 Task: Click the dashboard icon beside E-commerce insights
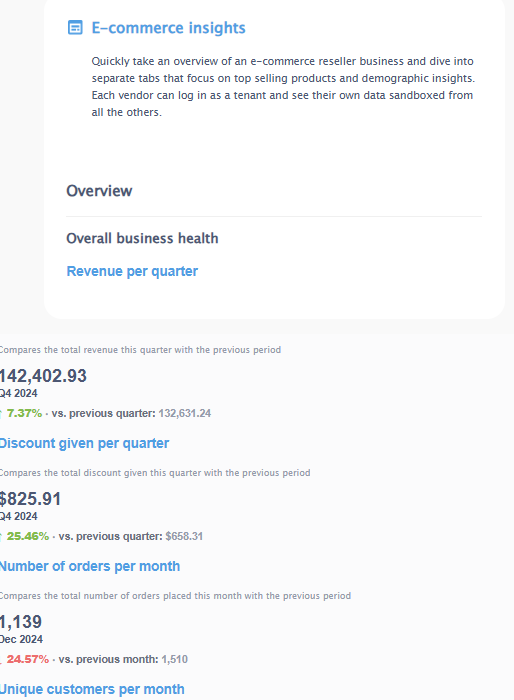(x=75, y=28)
